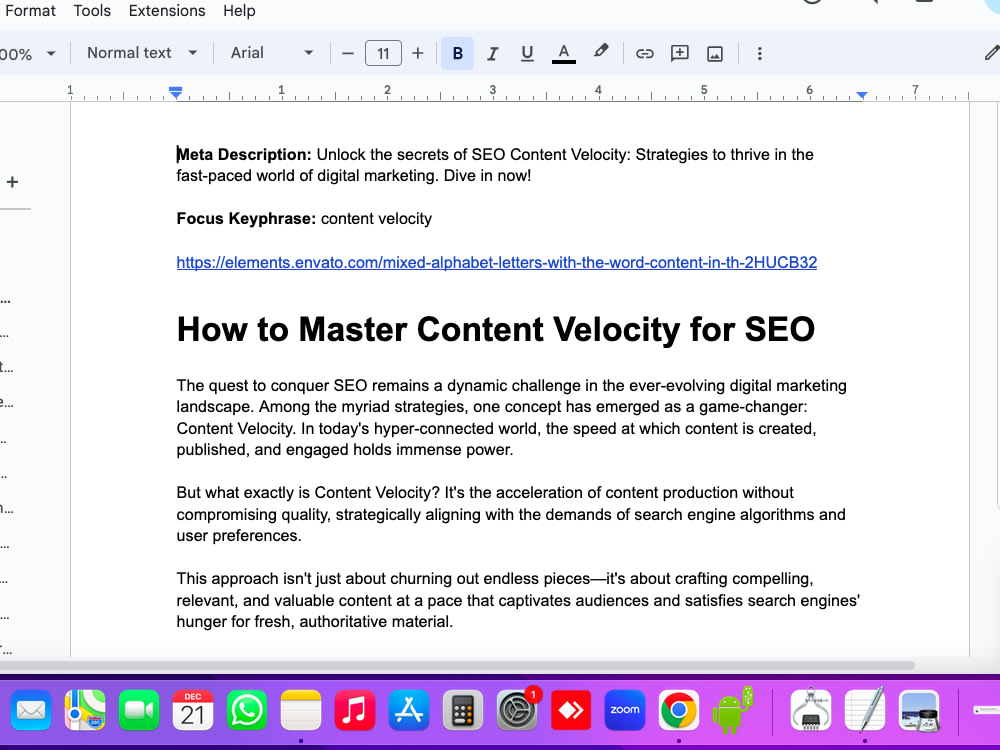Open TextEdit pen-and-paper icon in dock
This screenshot has height=750, width=1000.
[x=865, y=709]
